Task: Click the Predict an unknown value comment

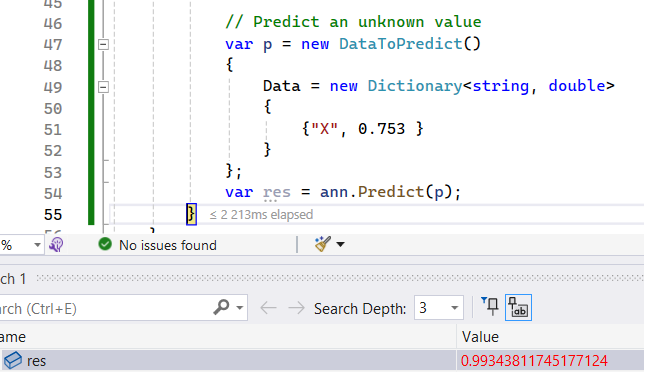Action: coord(353,22)
